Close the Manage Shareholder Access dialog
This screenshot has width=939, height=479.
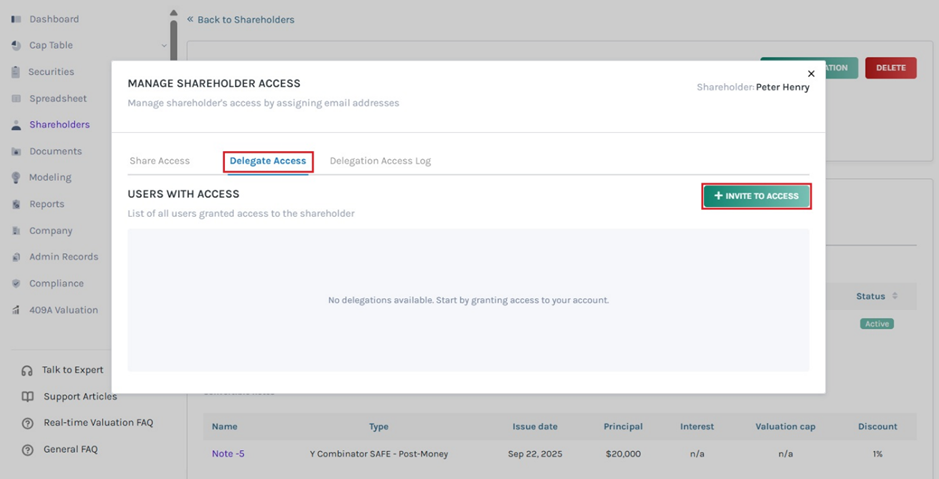(x=811, y=74)
